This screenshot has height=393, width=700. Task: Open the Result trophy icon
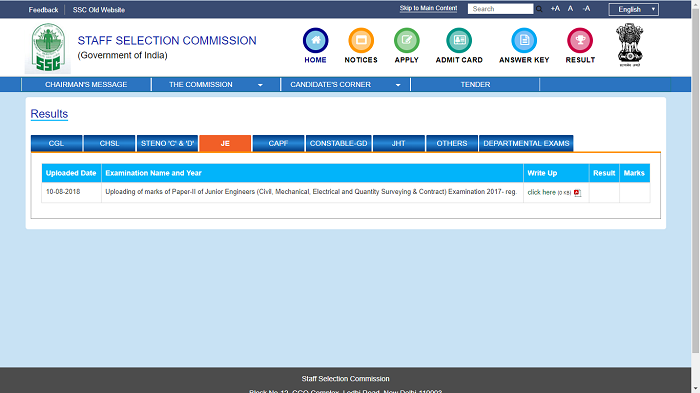coord(580,41)
